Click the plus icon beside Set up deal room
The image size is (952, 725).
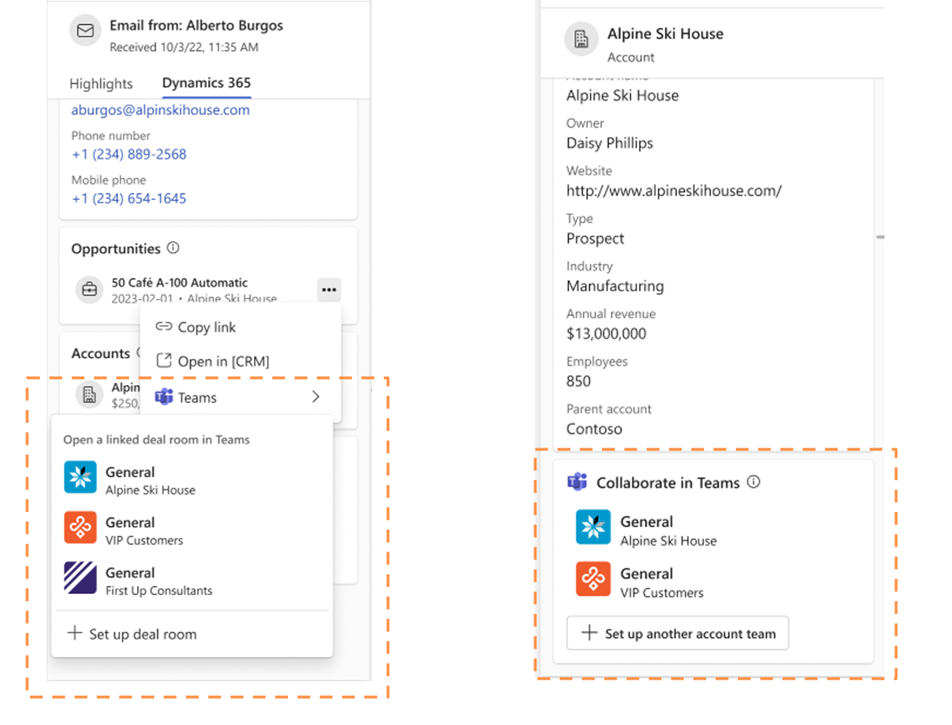(x=75, y=633)
